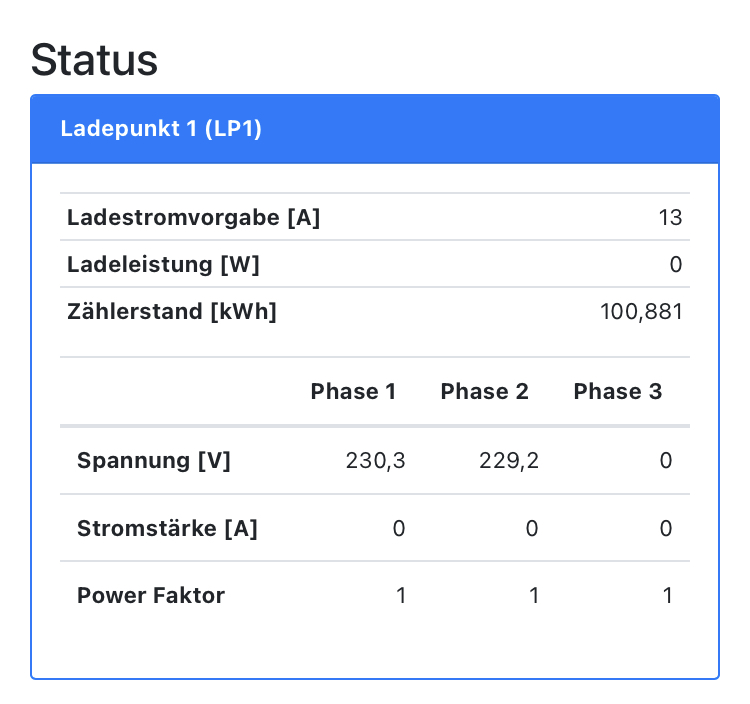
Task: Select the Phase 3 voltage value
Action: [666, 461]
